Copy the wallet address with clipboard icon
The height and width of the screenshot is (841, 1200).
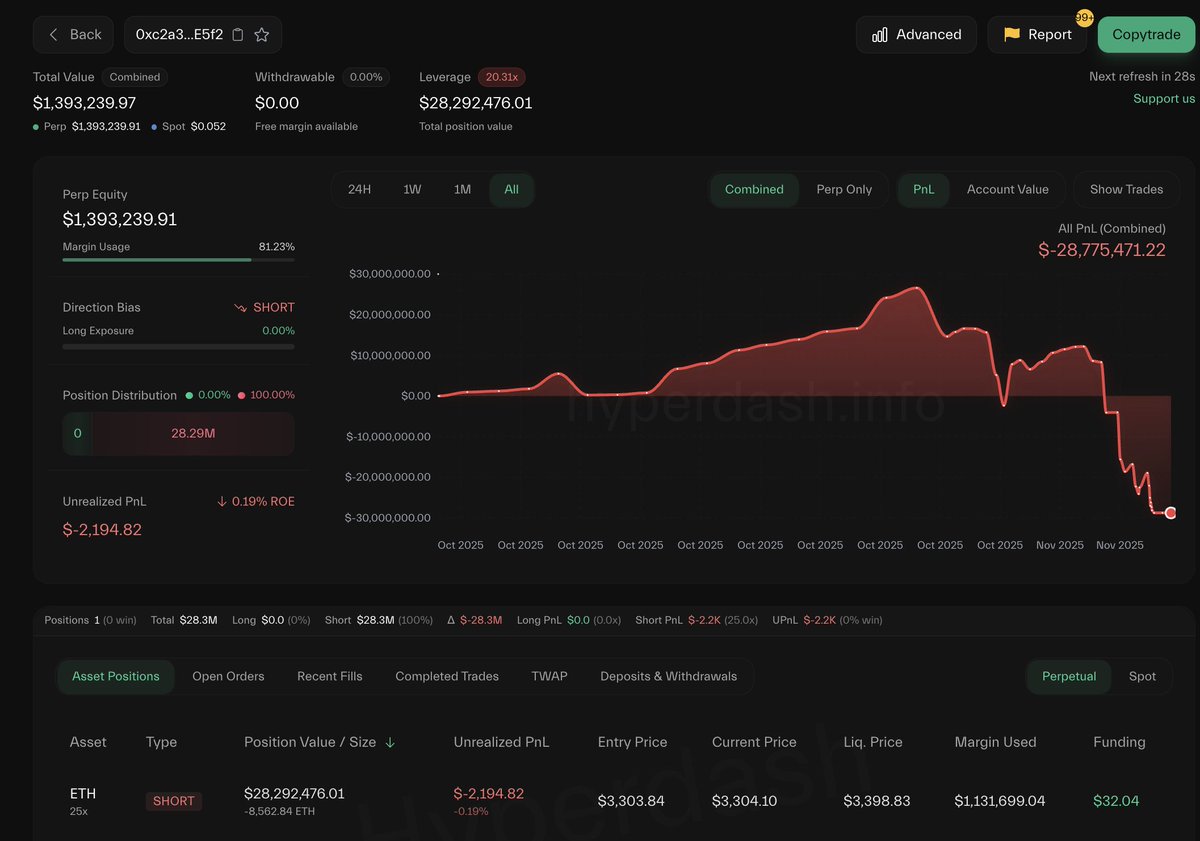[238, 35]
